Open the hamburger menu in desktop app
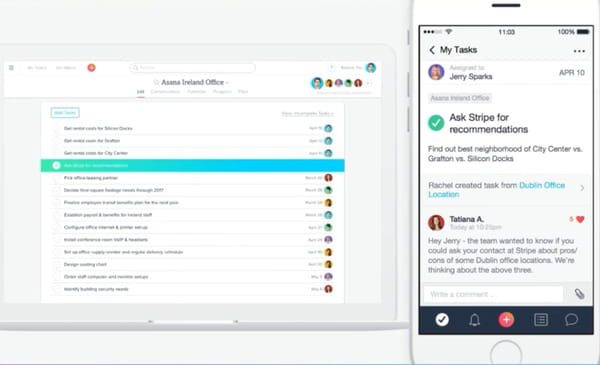Viewport: 600px width, 365px height. [11, 68]
